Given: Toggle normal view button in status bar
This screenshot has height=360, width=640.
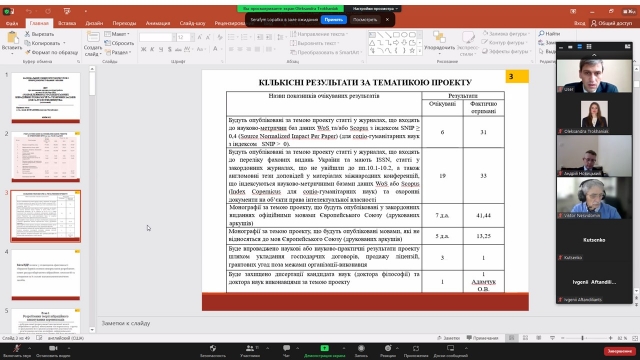Looking at the screenshot, I should click(x=511, y=338).
